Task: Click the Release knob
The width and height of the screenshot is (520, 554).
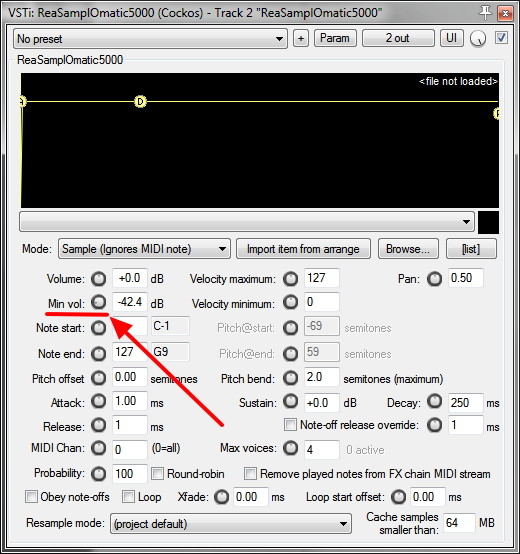Action: pos(99,425)
